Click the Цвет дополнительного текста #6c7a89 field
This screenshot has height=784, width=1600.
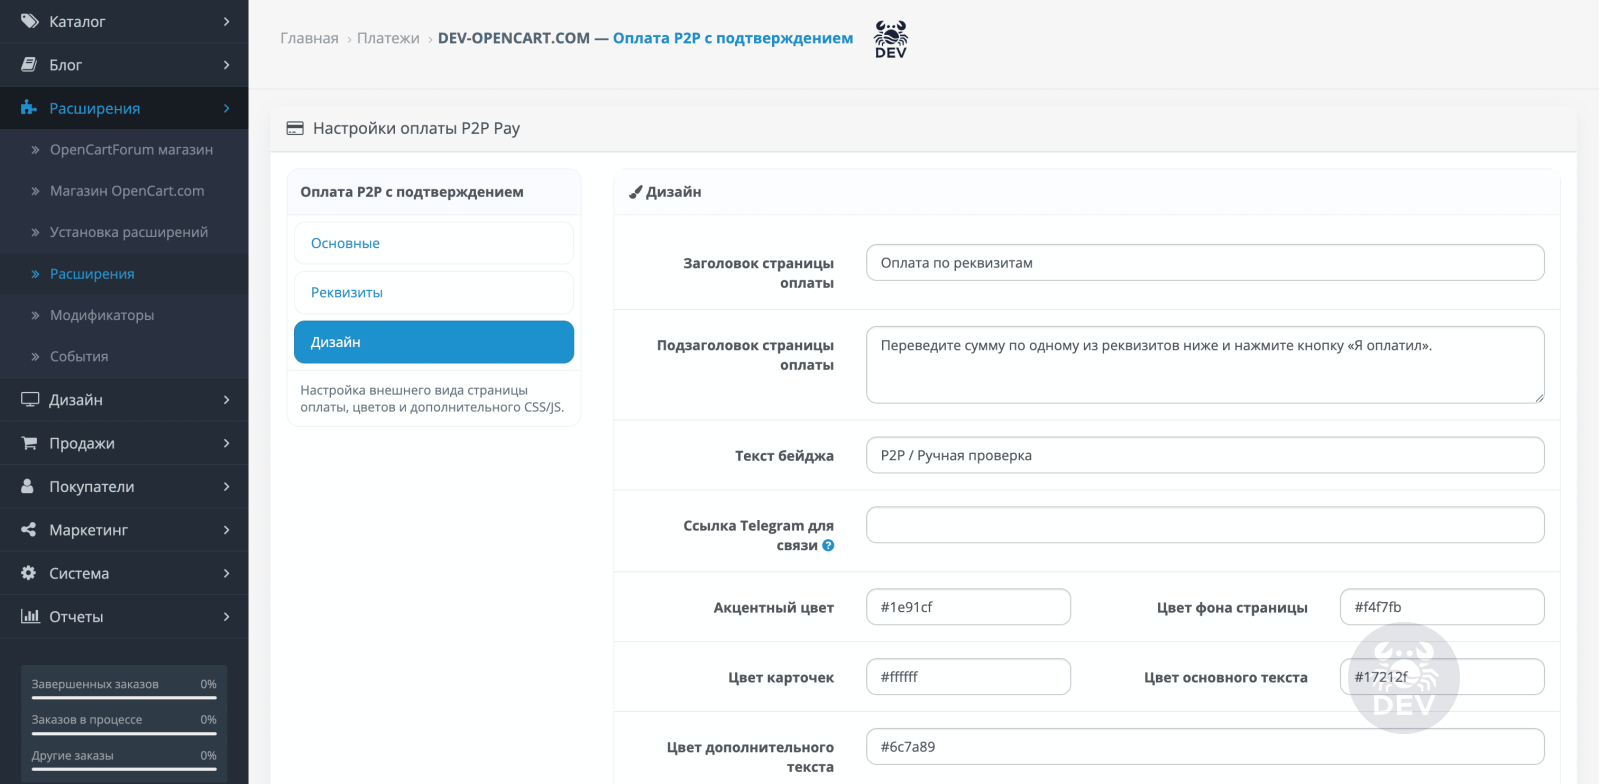pos(1205,747)
